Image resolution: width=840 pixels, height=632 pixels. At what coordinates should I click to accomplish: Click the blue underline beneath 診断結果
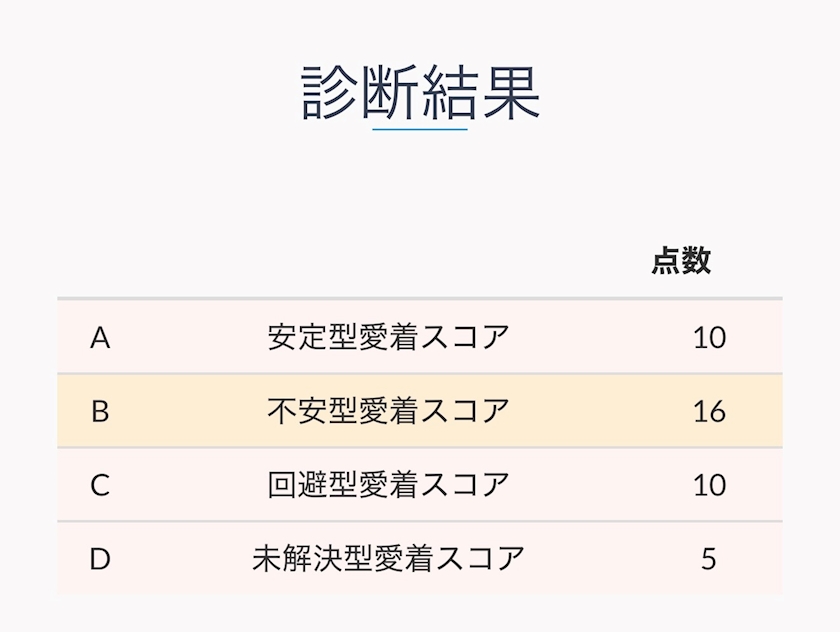(420, 129)
